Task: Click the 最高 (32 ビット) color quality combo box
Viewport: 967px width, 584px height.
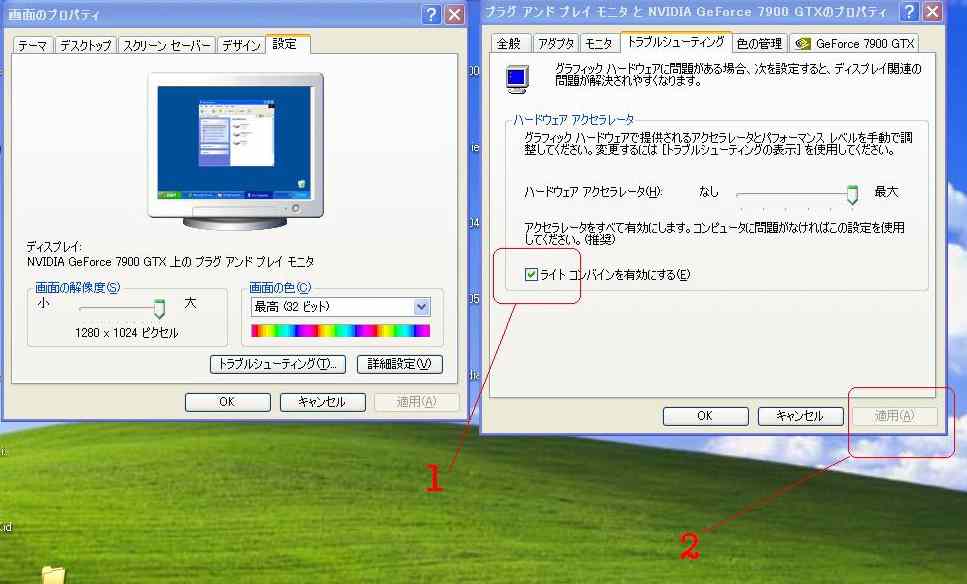Action: (340, 306)
